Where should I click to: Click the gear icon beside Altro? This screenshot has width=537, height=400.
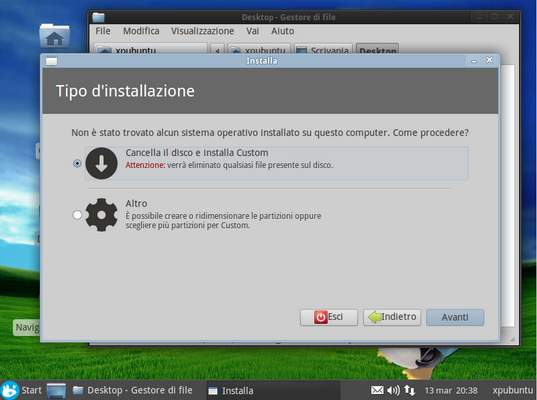coord(101,215)
